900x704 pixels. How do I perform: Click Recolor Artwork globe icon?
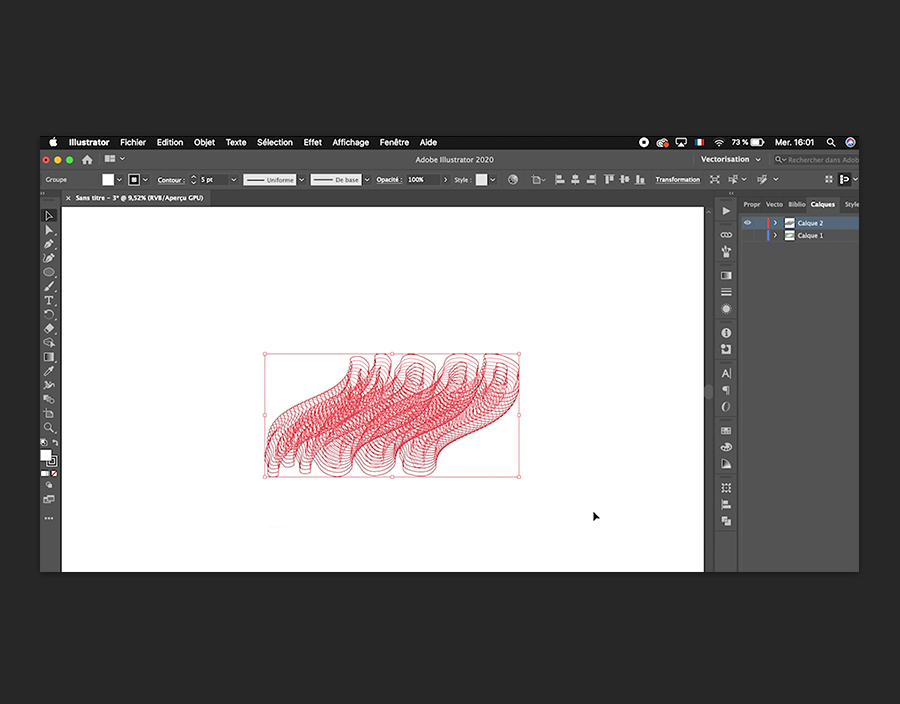click(513, 180)
